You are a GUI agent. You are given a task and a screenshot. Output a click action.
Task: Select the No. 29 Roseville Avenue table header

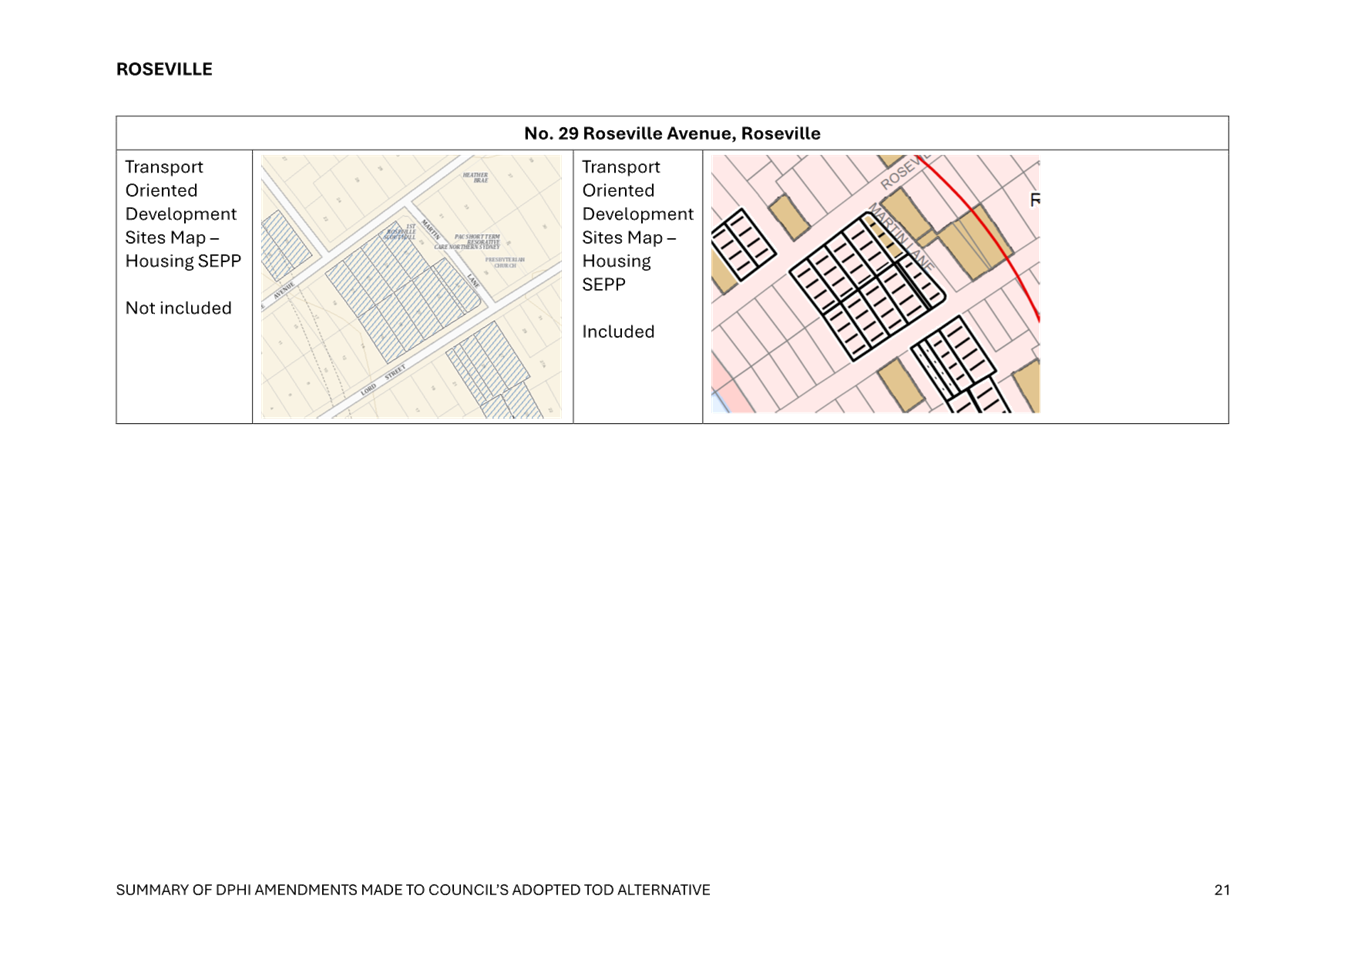[x=672, y=133]
